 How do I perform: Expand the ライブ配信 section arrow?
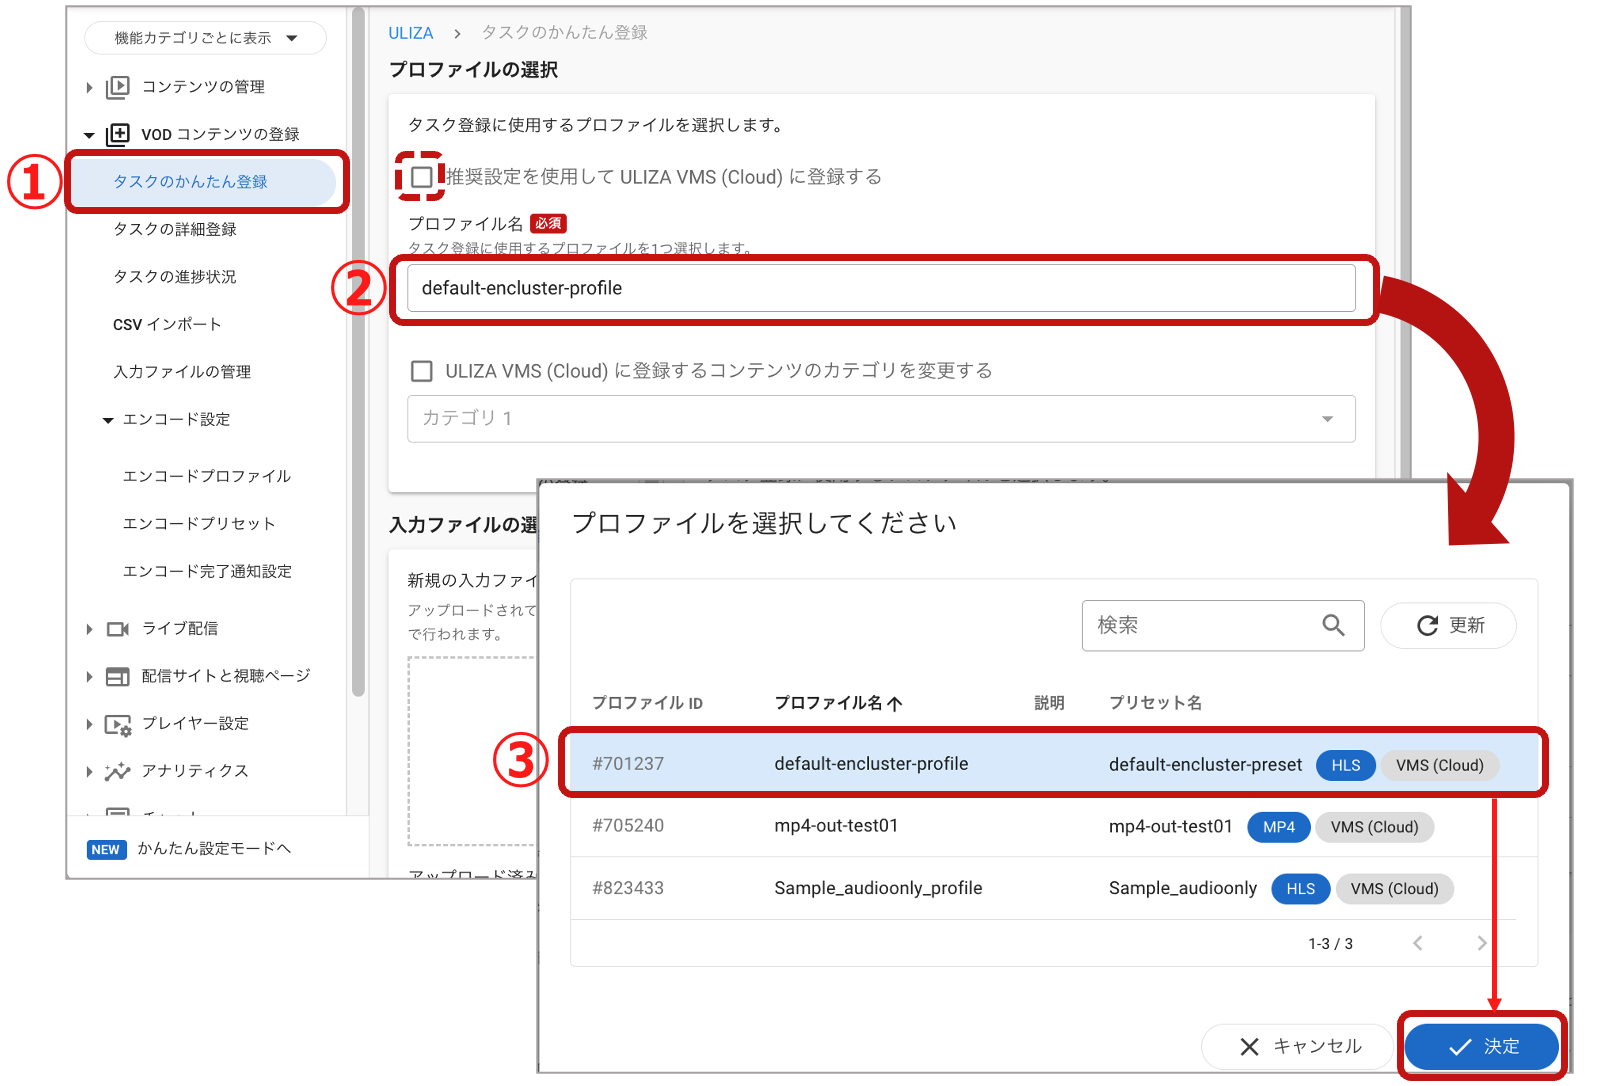click(90, 629)
